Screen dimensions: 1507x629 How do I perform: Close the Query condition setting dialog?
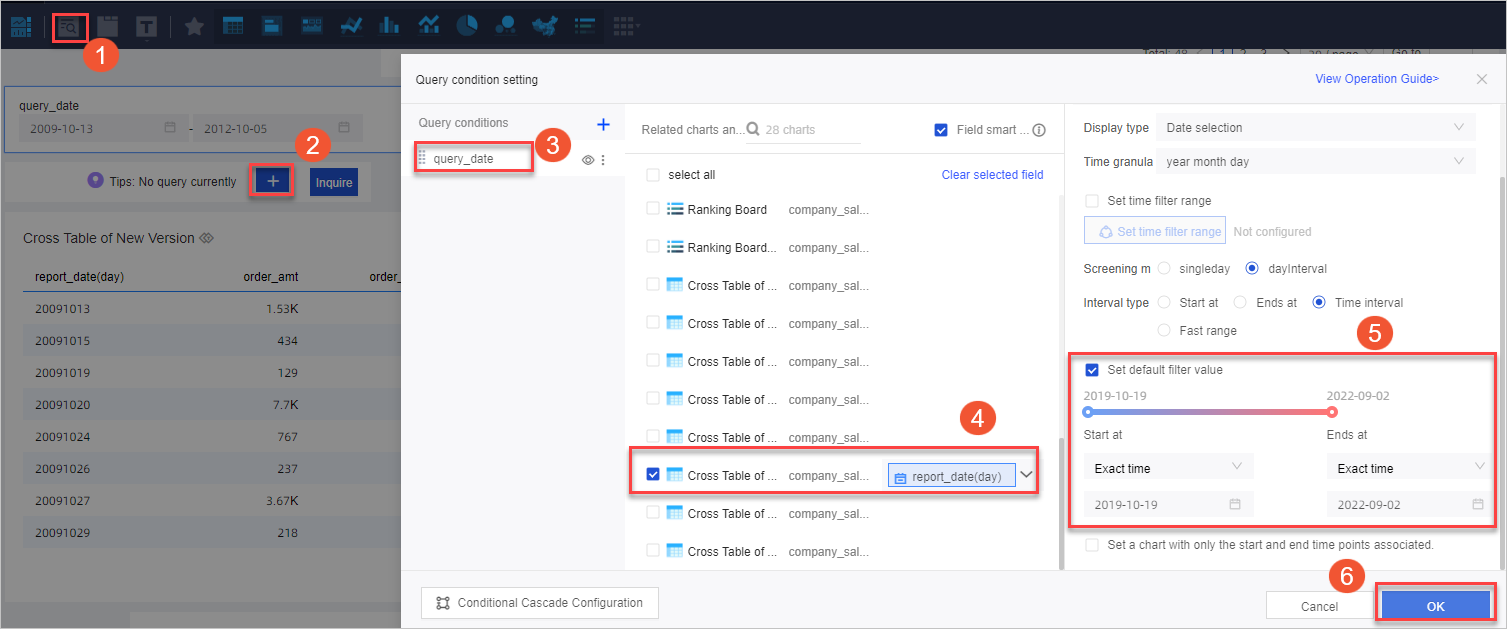[x=1482, y=79]
